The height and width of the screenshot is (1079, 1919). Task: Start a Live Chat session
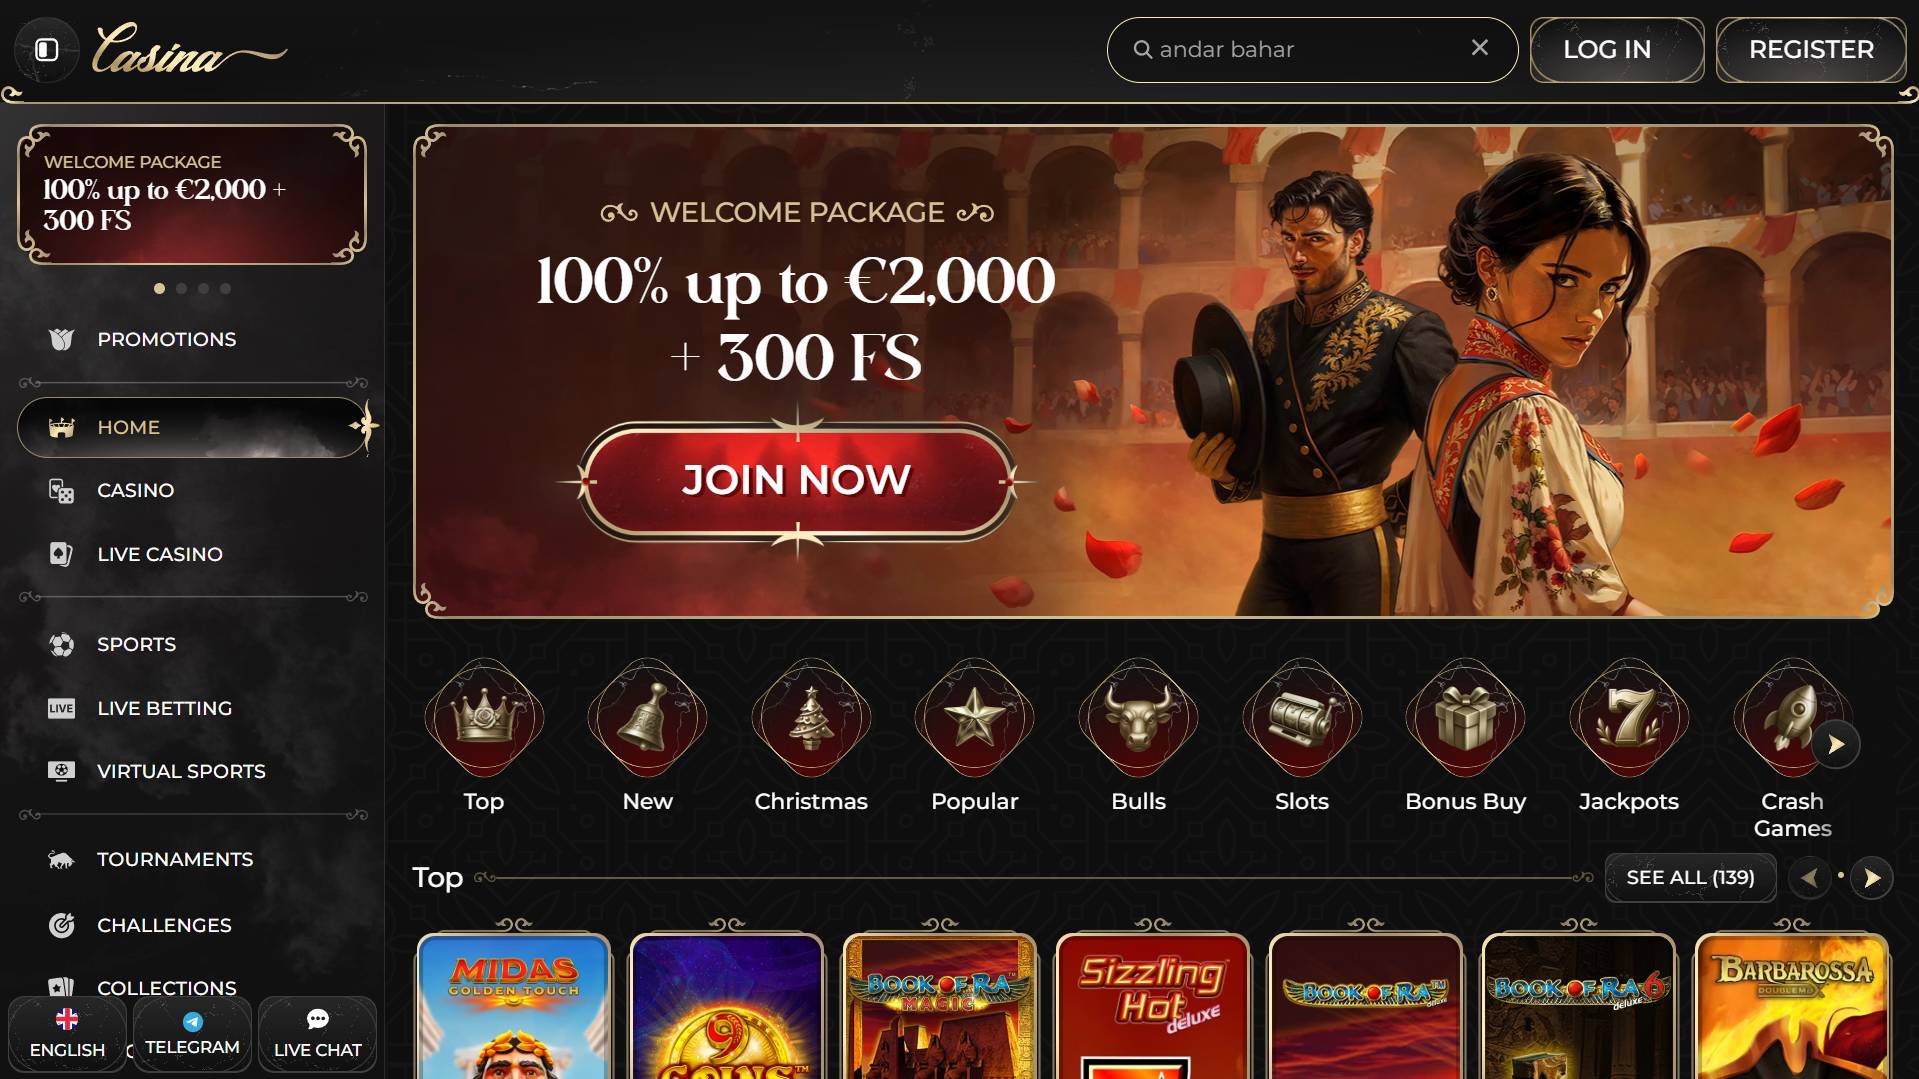317,1034
